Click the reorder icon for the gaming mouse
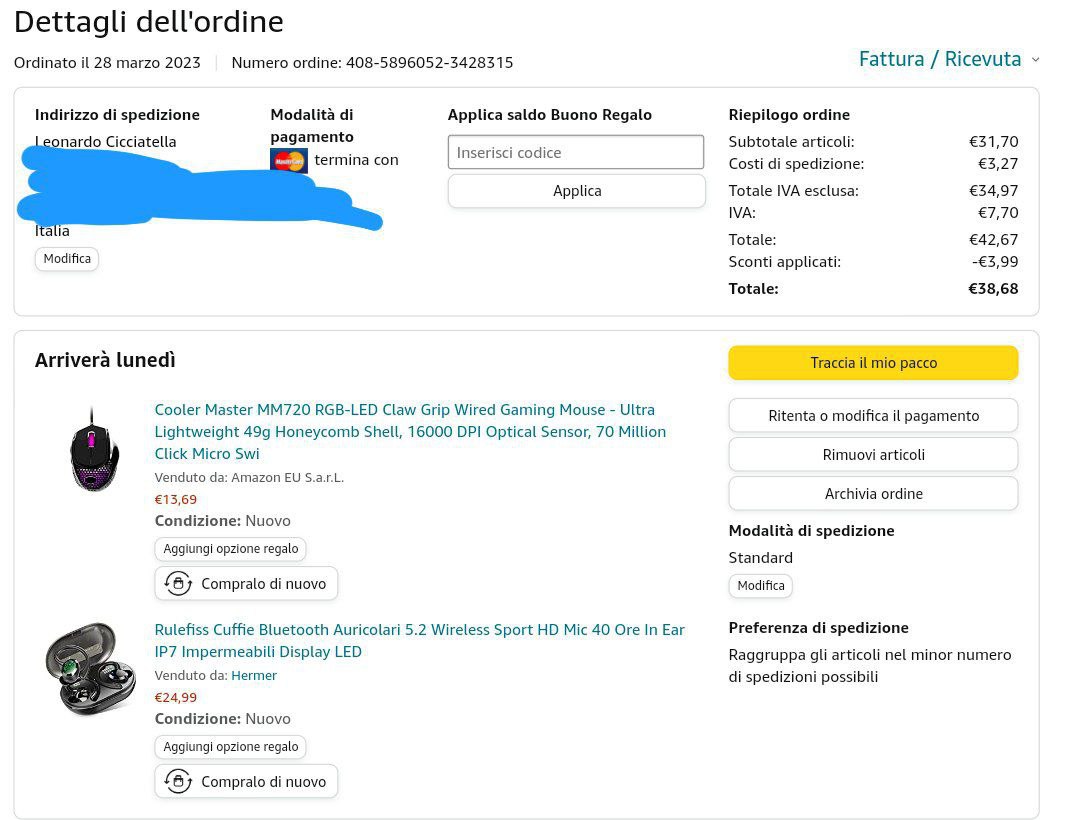The image size is (1080, 820). (178, 584)
